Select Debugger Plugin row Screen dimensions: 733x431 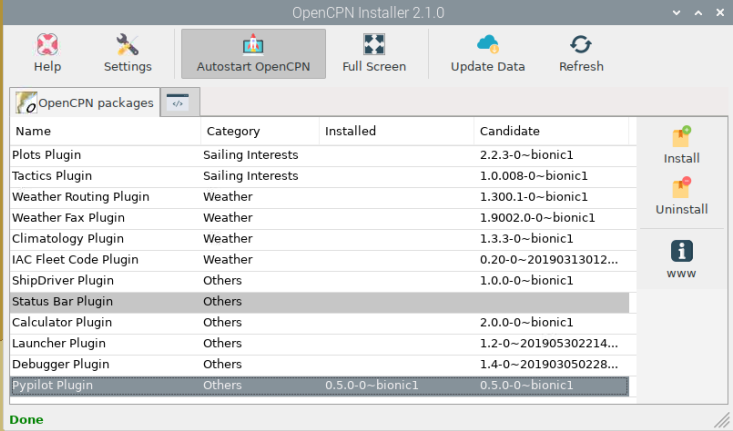click(x=320, y=365)
